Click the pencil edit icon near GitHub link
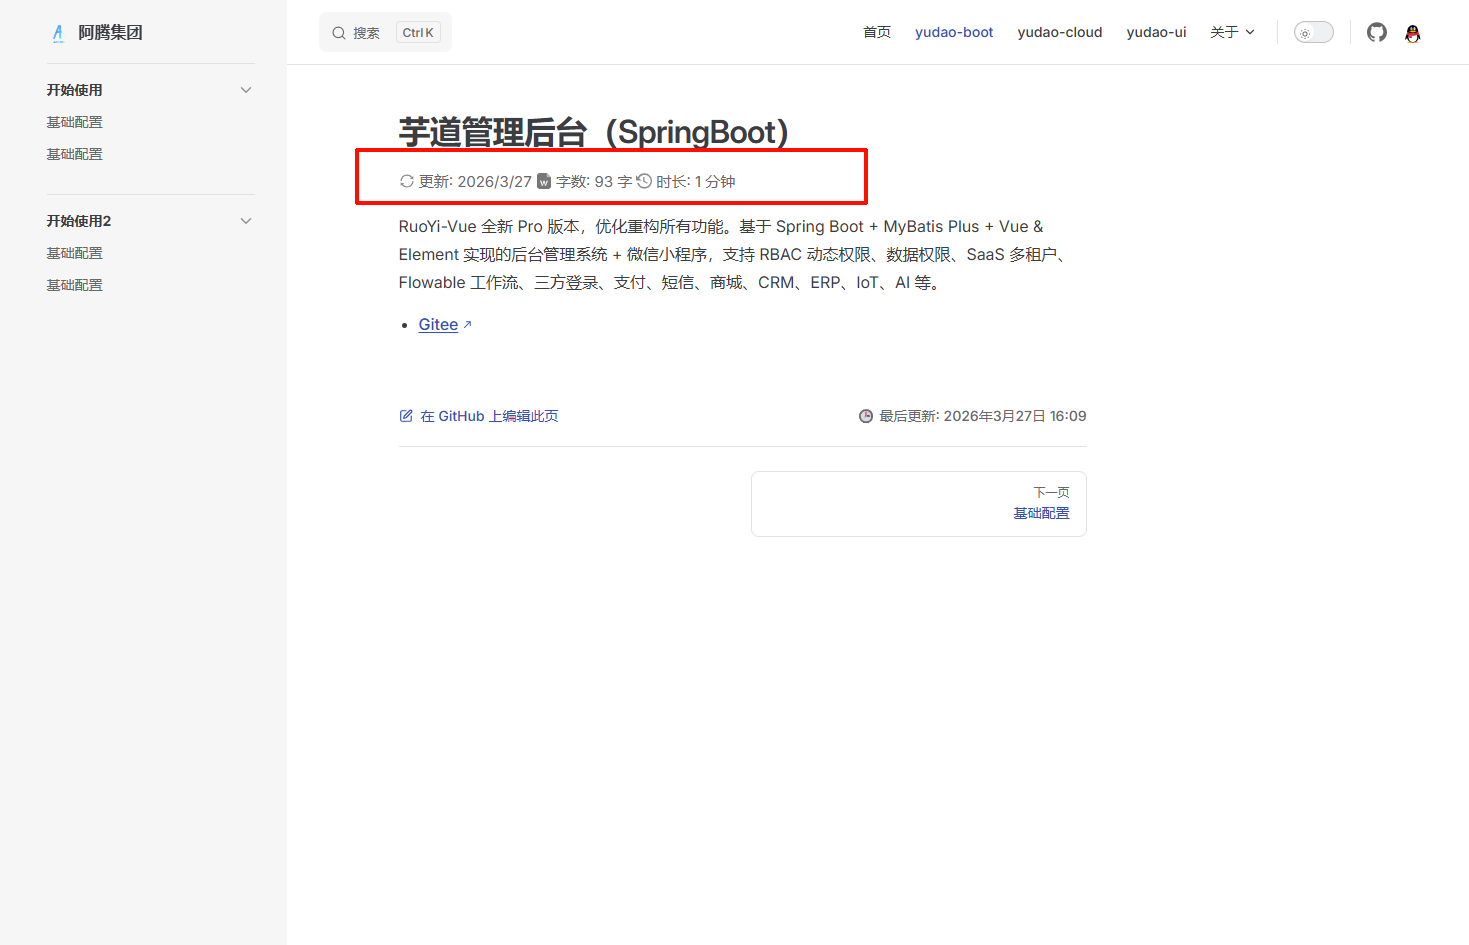The width and height of the screenshot is (1469, 945). click(x=406, y=416)
